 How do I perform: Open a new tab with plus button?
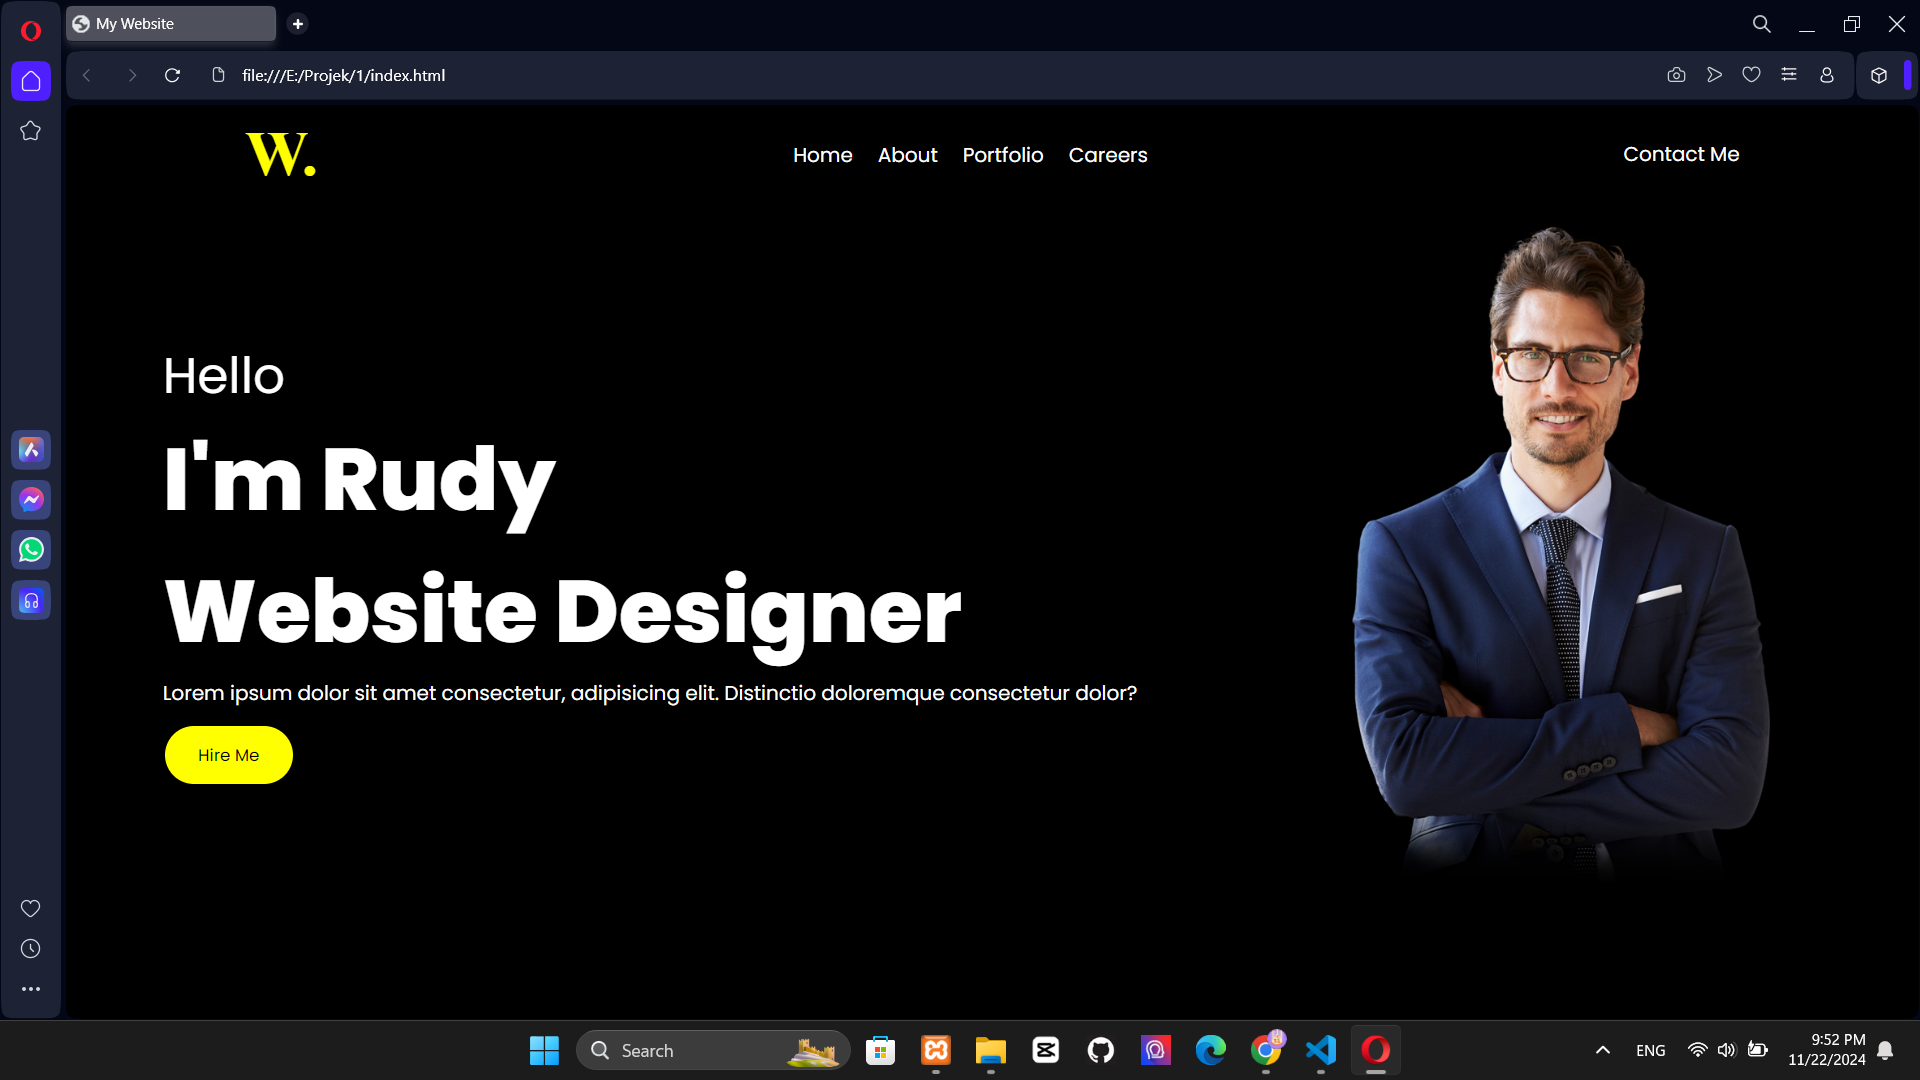click(298, 24)
